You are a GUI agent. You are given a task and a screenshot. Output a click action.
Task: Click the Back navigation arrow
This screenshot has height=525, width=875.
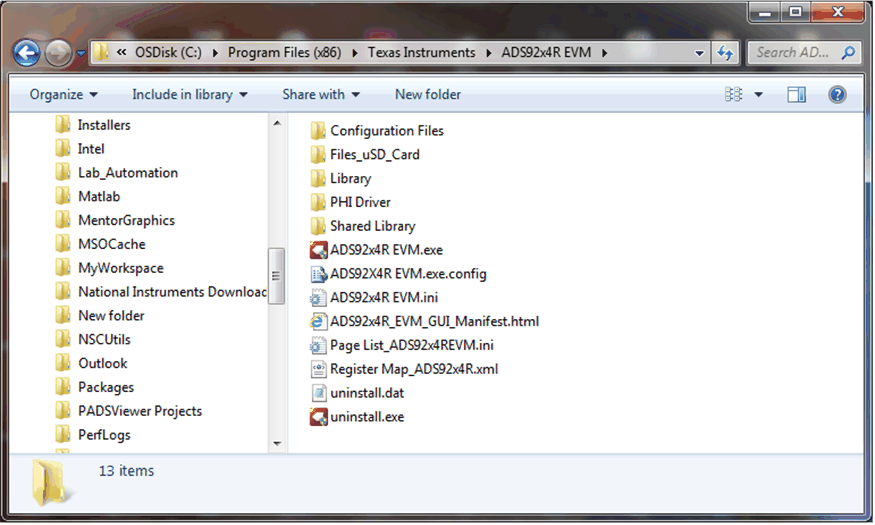(27, 53)
